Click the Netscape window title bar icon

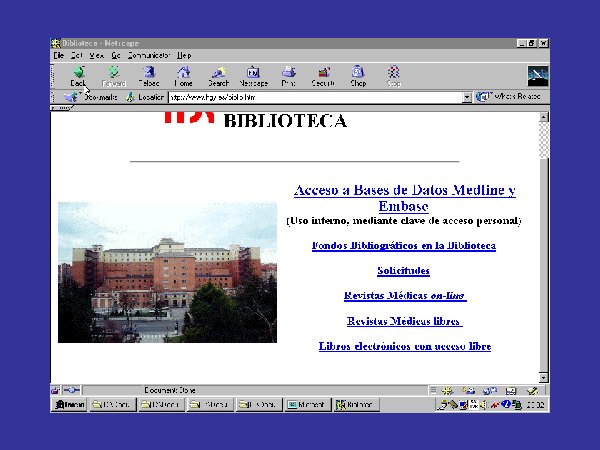click(56, 43)
